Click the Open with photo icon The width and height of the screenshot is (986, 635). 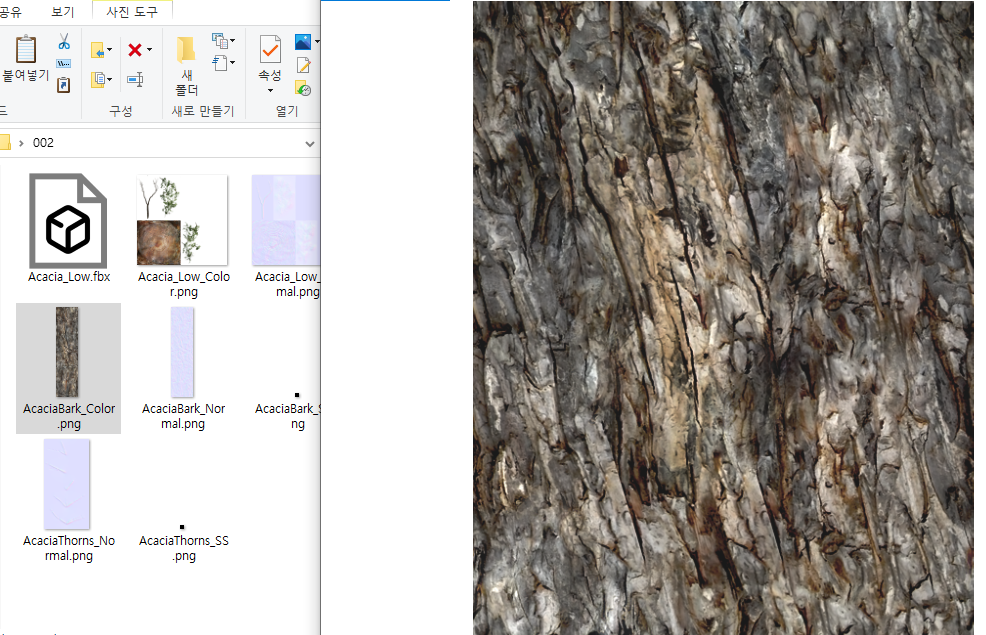303,41
